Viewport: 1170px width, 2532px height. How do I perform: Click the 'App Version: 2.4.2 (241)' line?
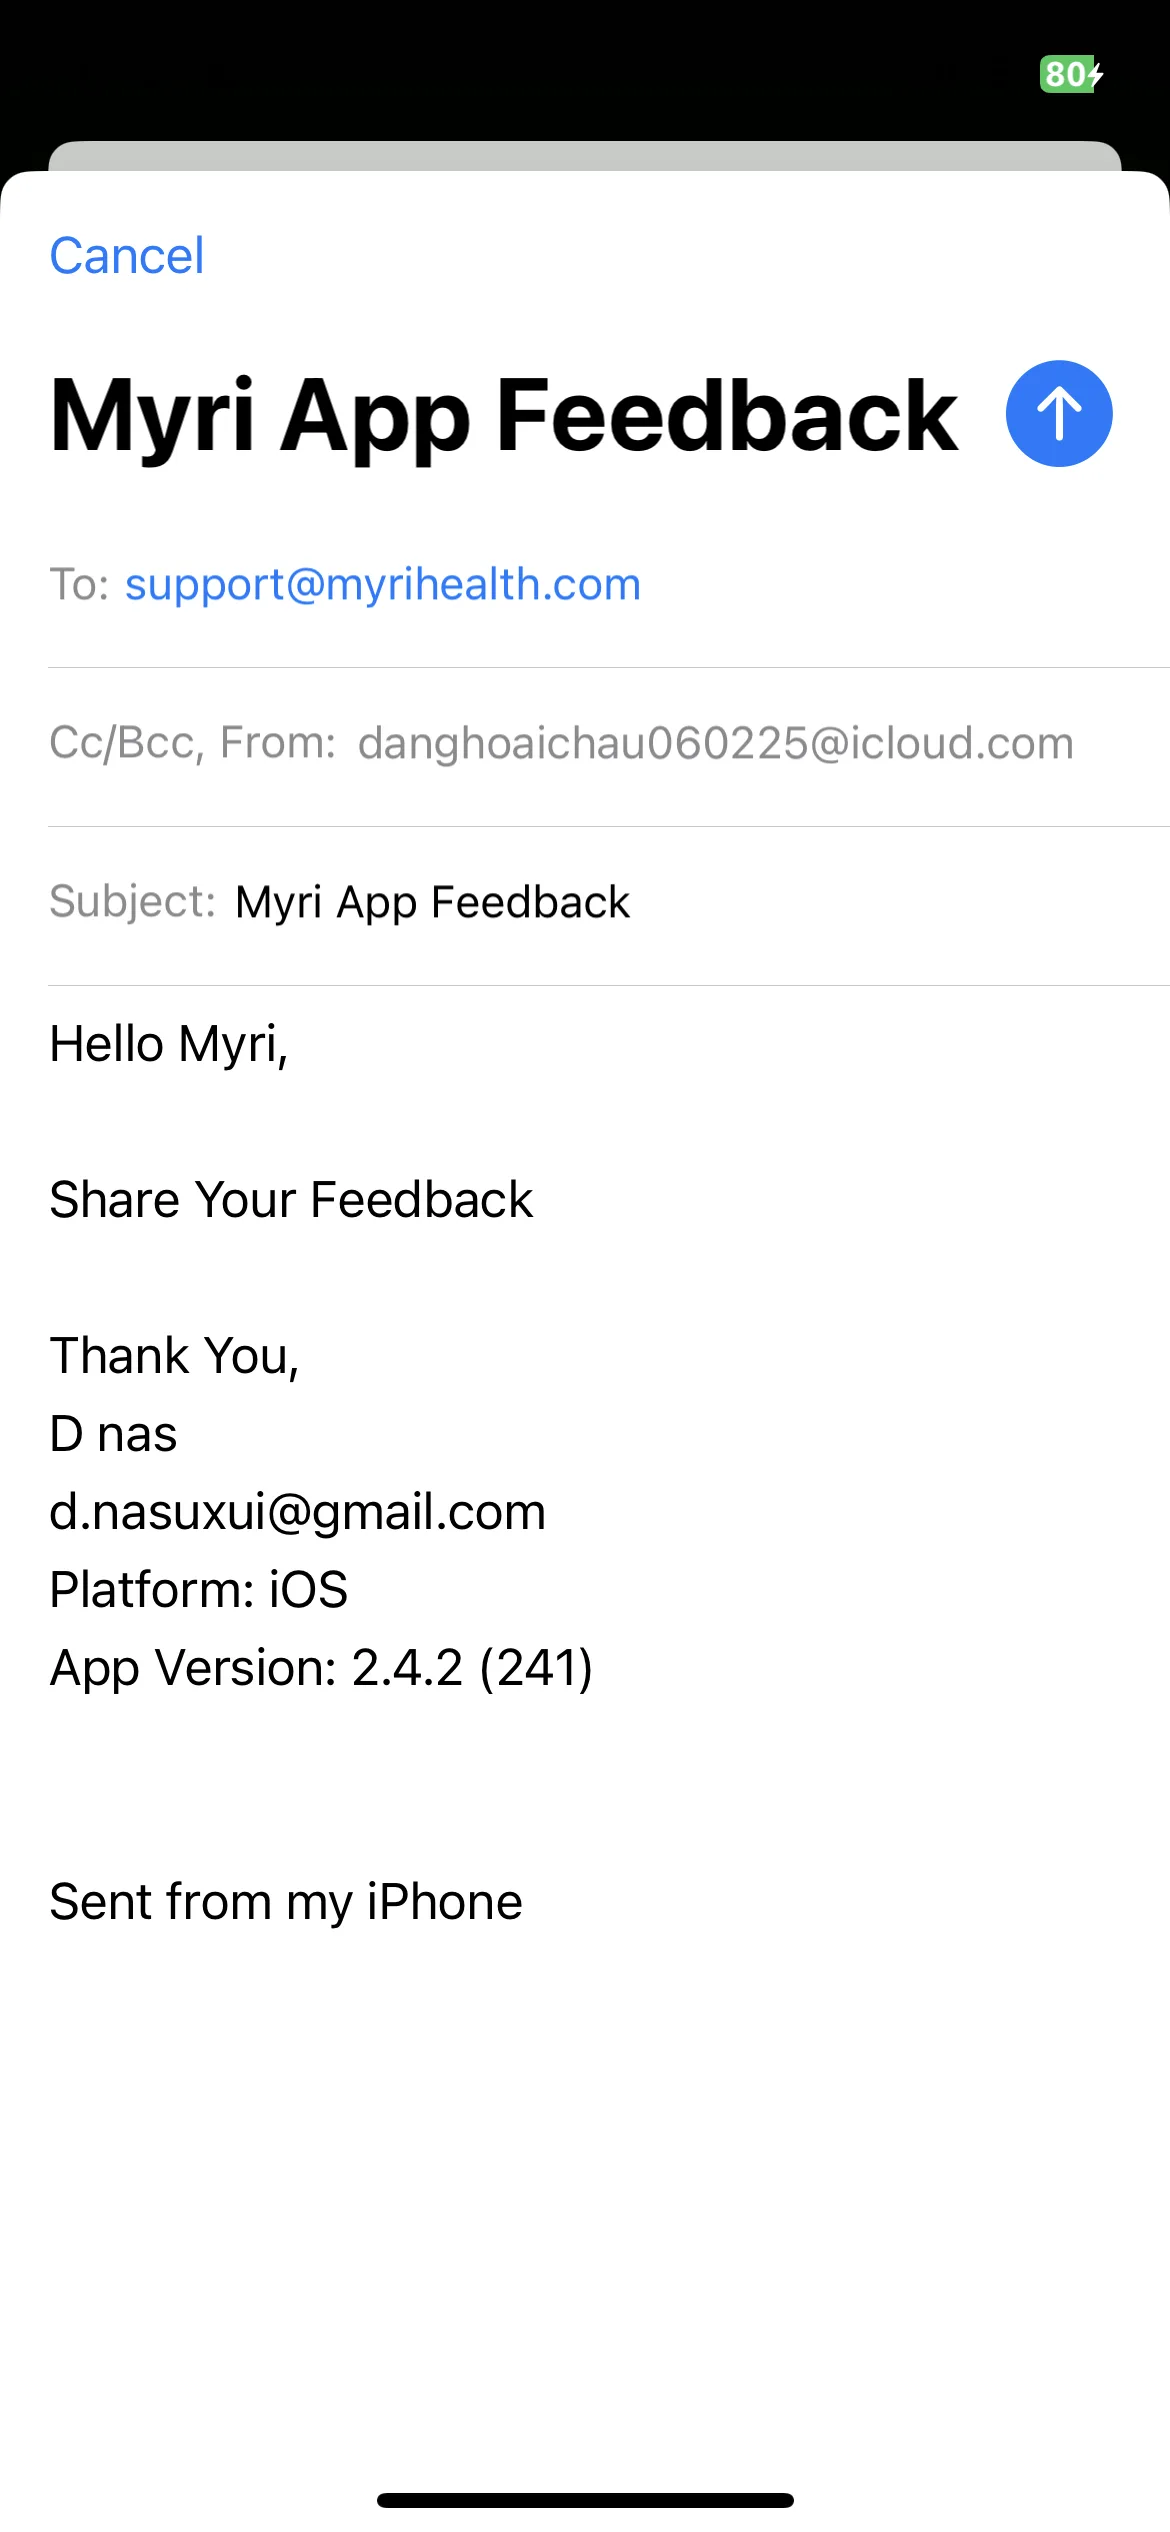(321, 1668)
